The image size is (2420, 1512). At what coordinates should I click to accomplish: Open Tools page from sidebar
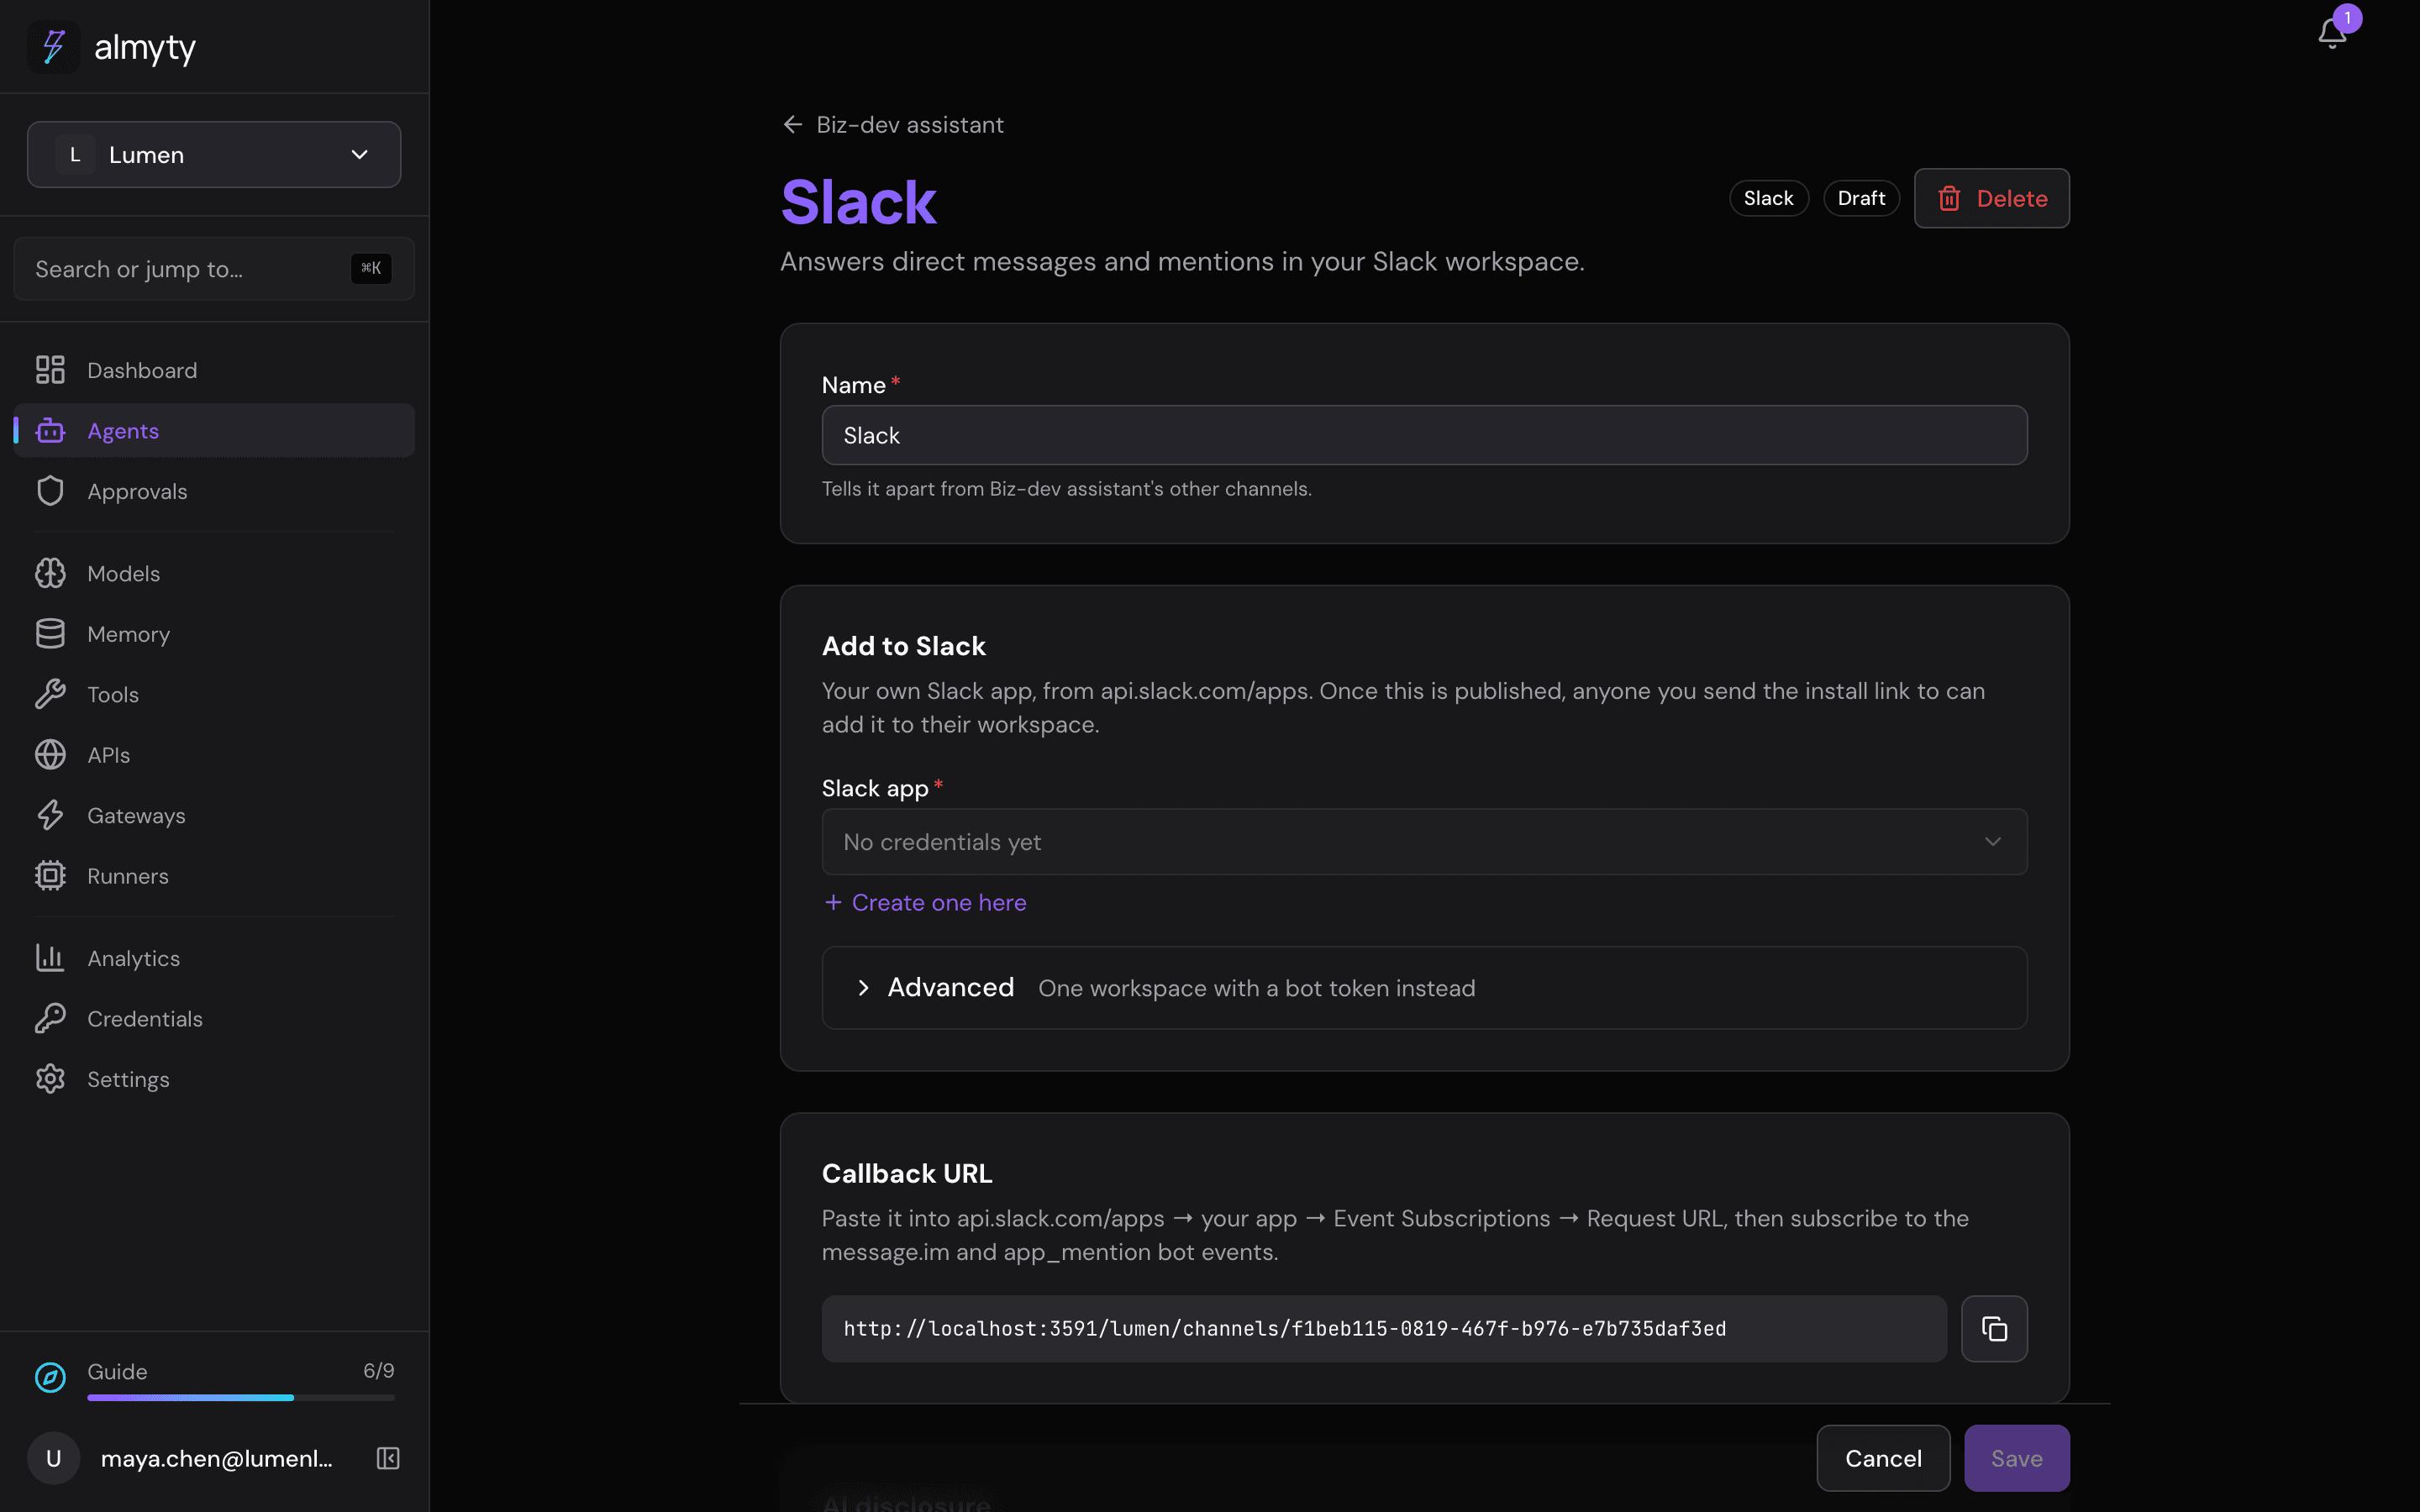(x=214, y=694)
